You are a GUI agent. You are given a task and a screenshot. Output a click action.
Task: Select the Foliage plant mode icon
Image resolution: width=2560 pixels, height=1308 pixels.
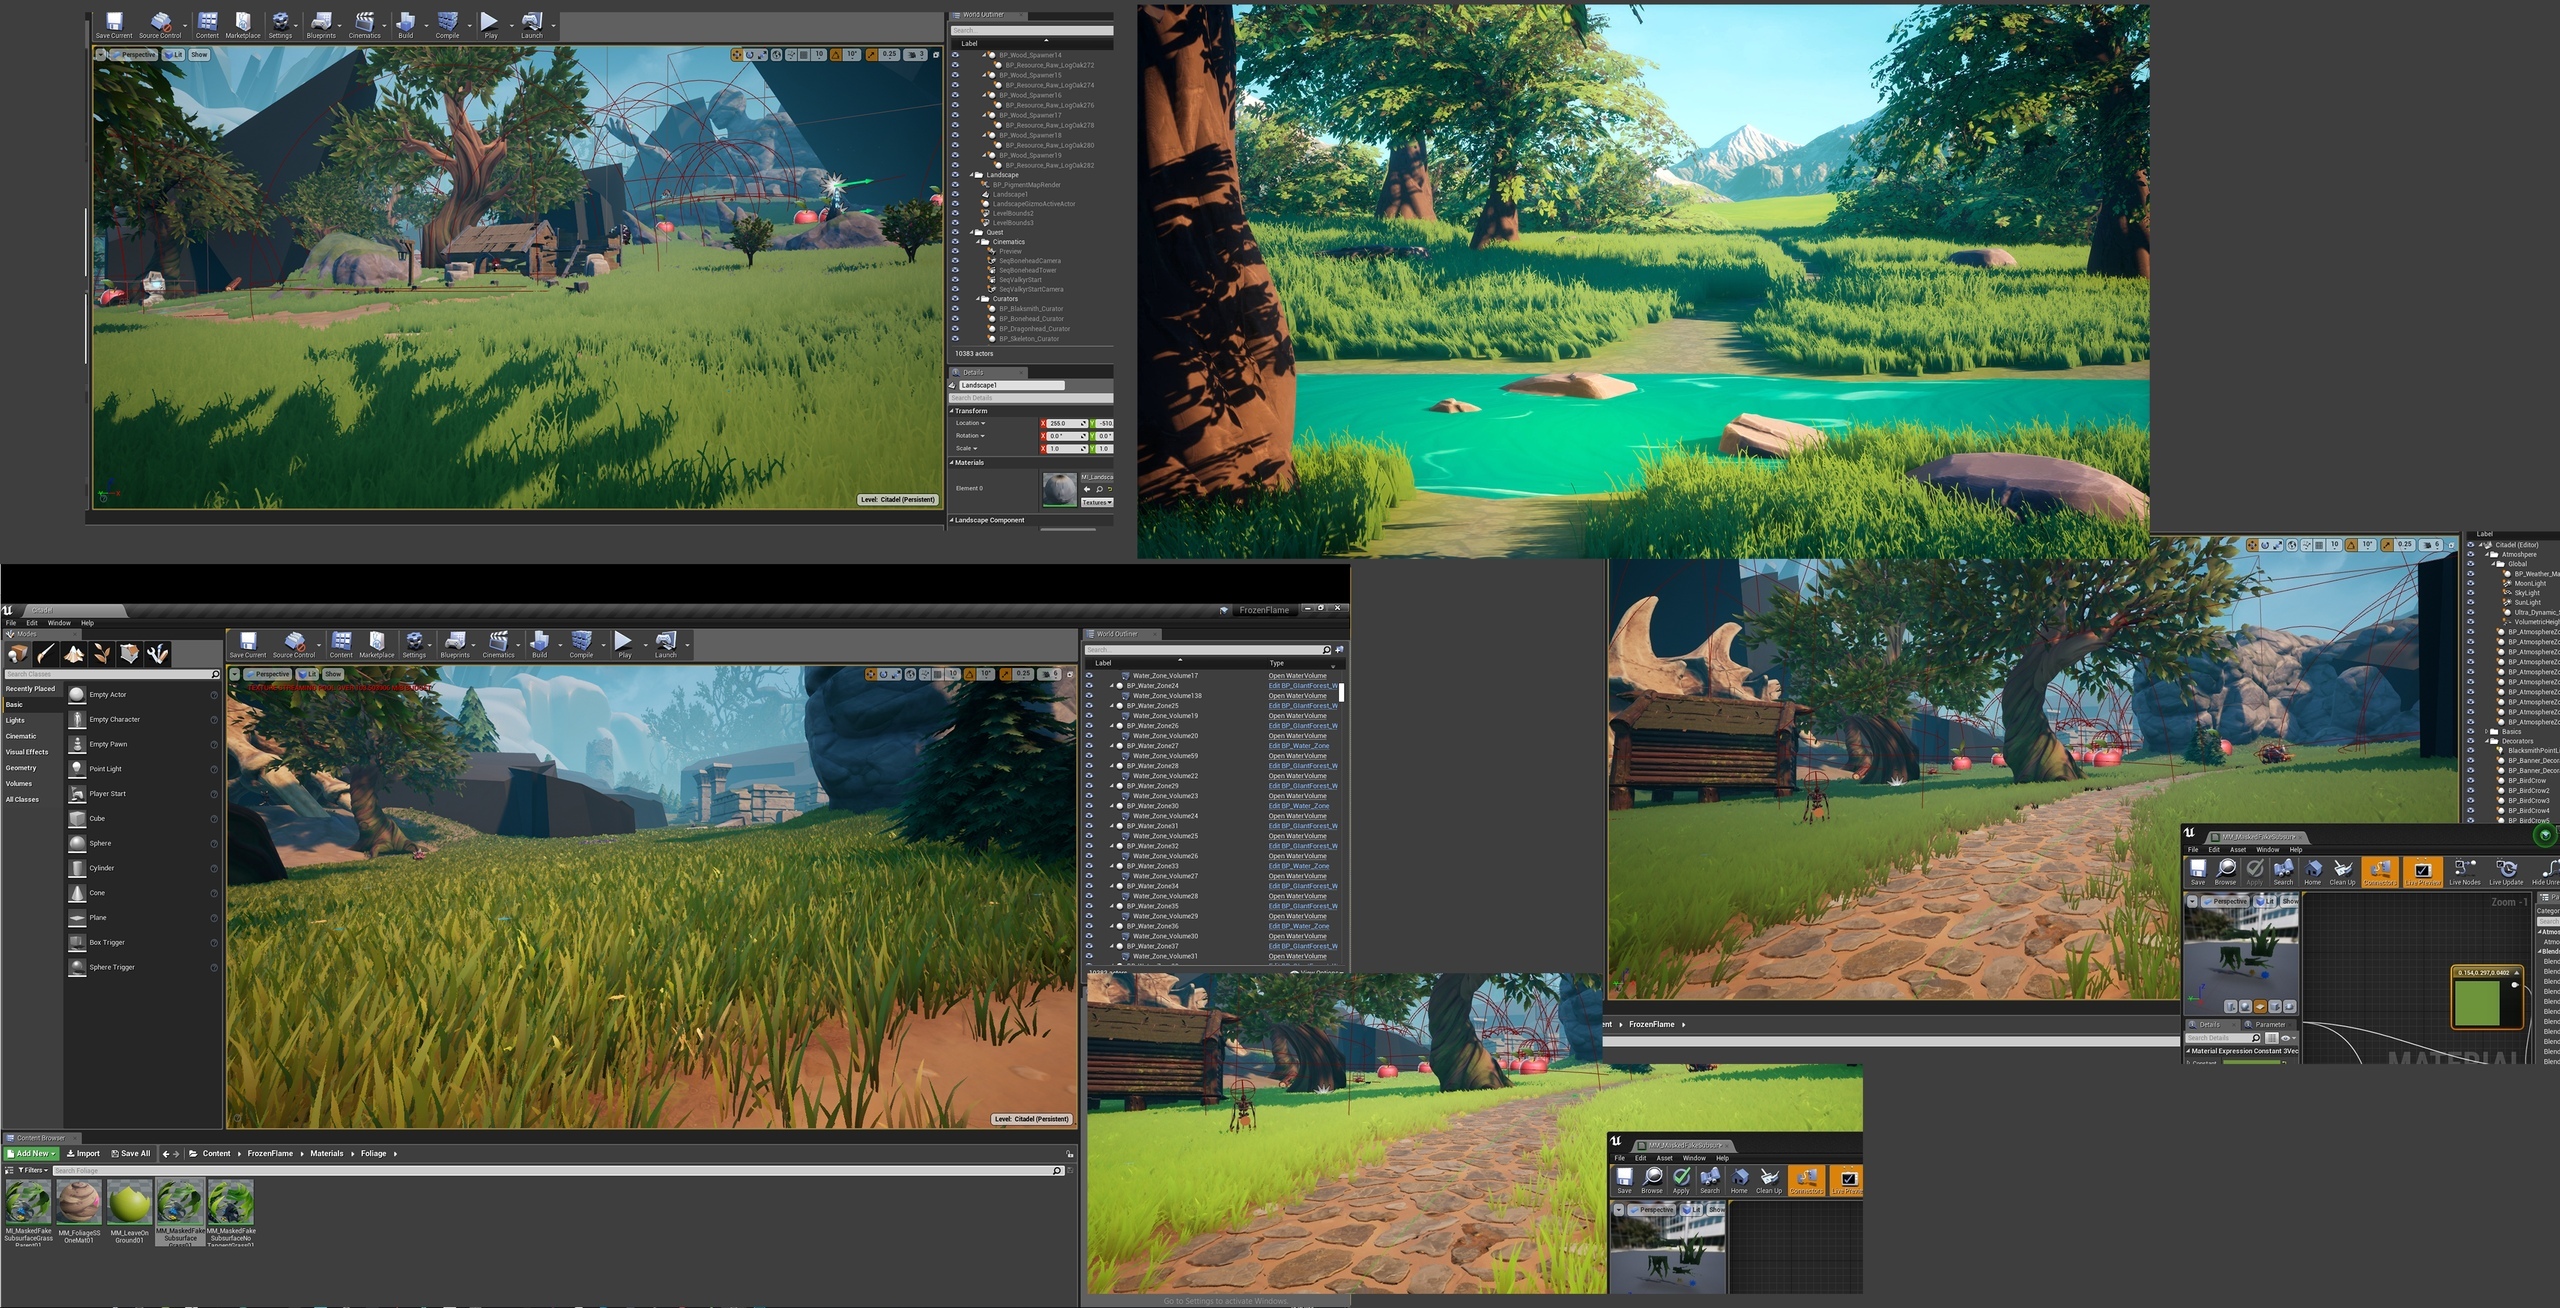coord(102,654)
